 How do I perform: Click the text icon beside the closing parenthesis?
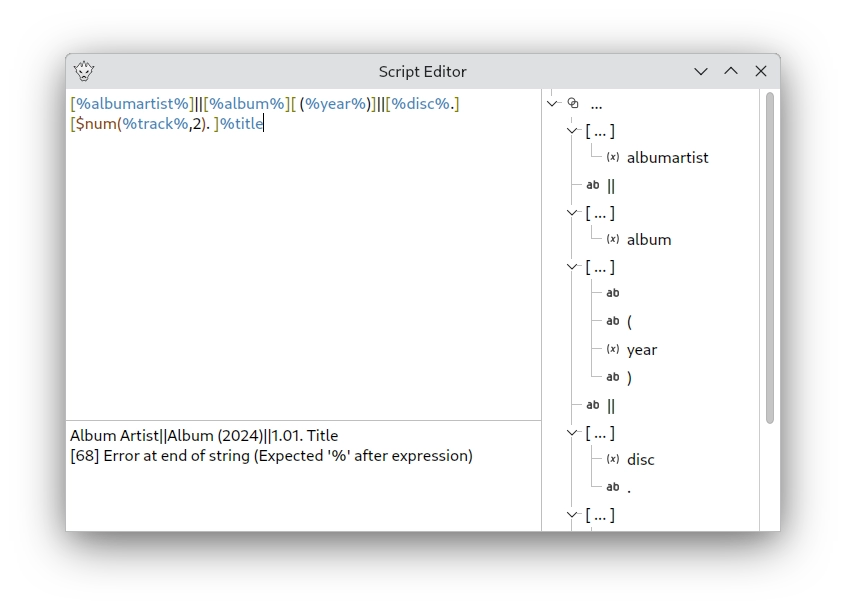613,377
